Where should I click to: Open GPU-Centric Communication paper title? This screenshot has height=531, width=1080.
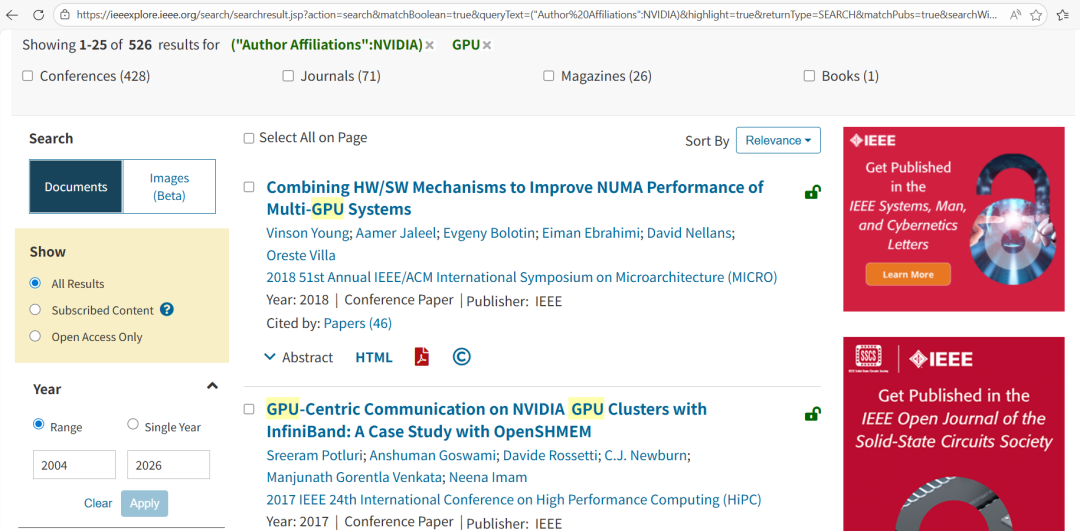click(x=486, y=420)
